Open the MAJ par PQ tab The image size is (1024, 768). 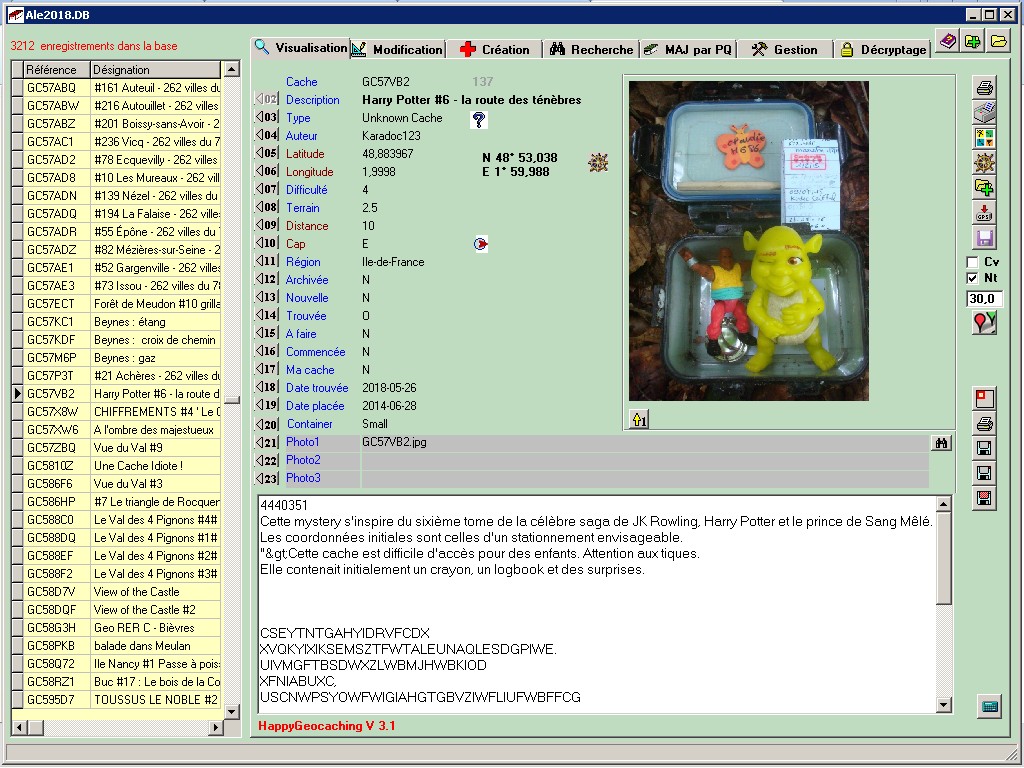[x=688, y=50]
